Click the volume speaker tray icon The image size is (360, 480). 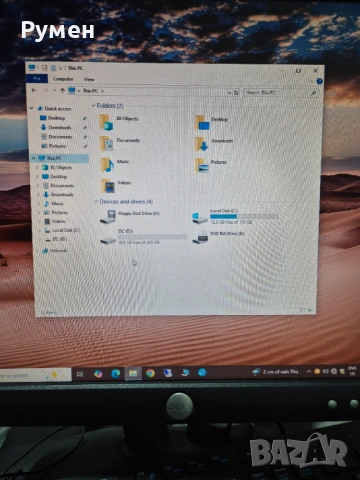tap(326, 371)
